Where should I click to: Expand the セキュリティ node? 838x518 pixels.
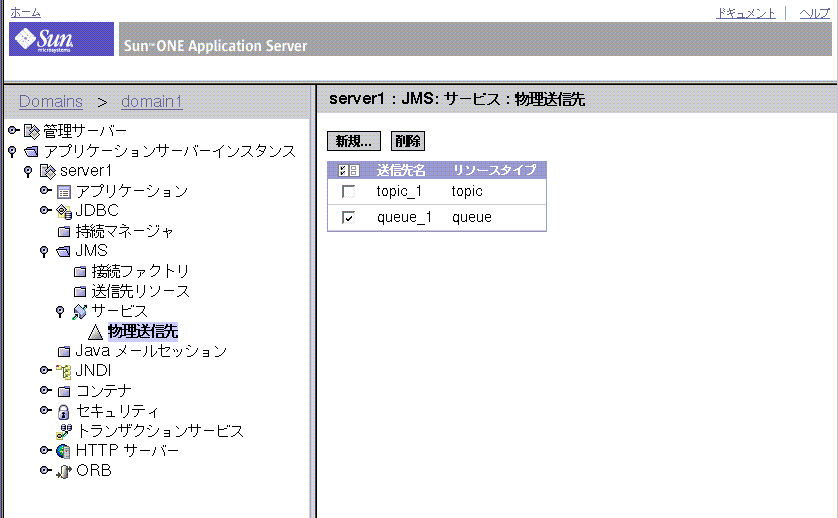click(45, 410)
